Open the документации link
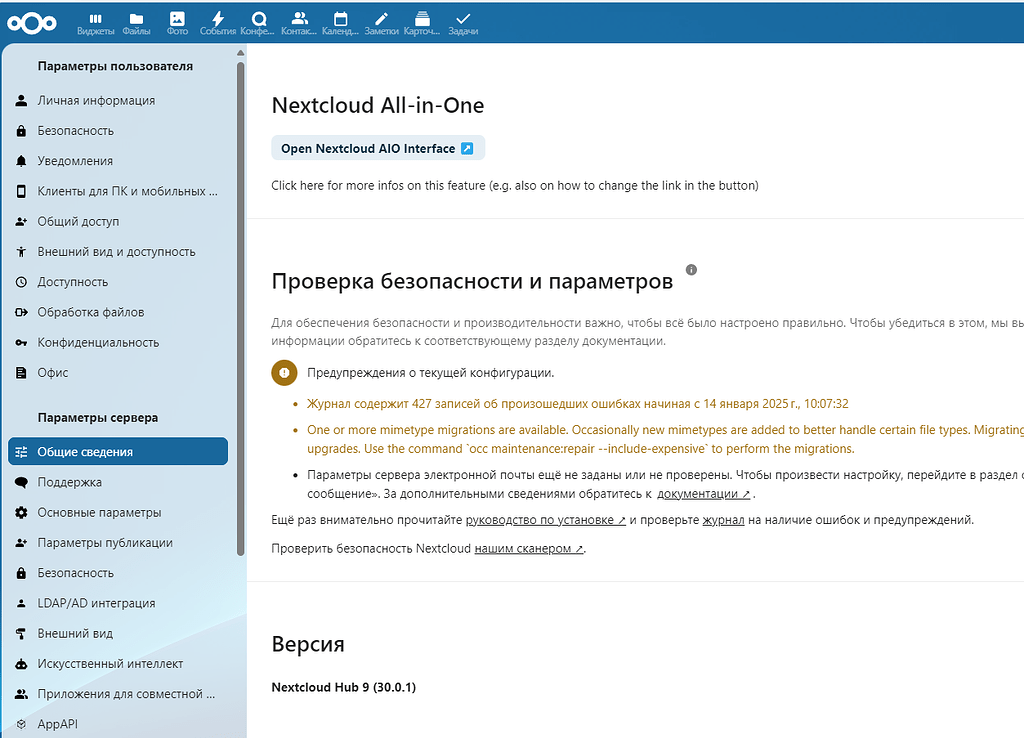 pyautogui.click(x=699, y=493)
